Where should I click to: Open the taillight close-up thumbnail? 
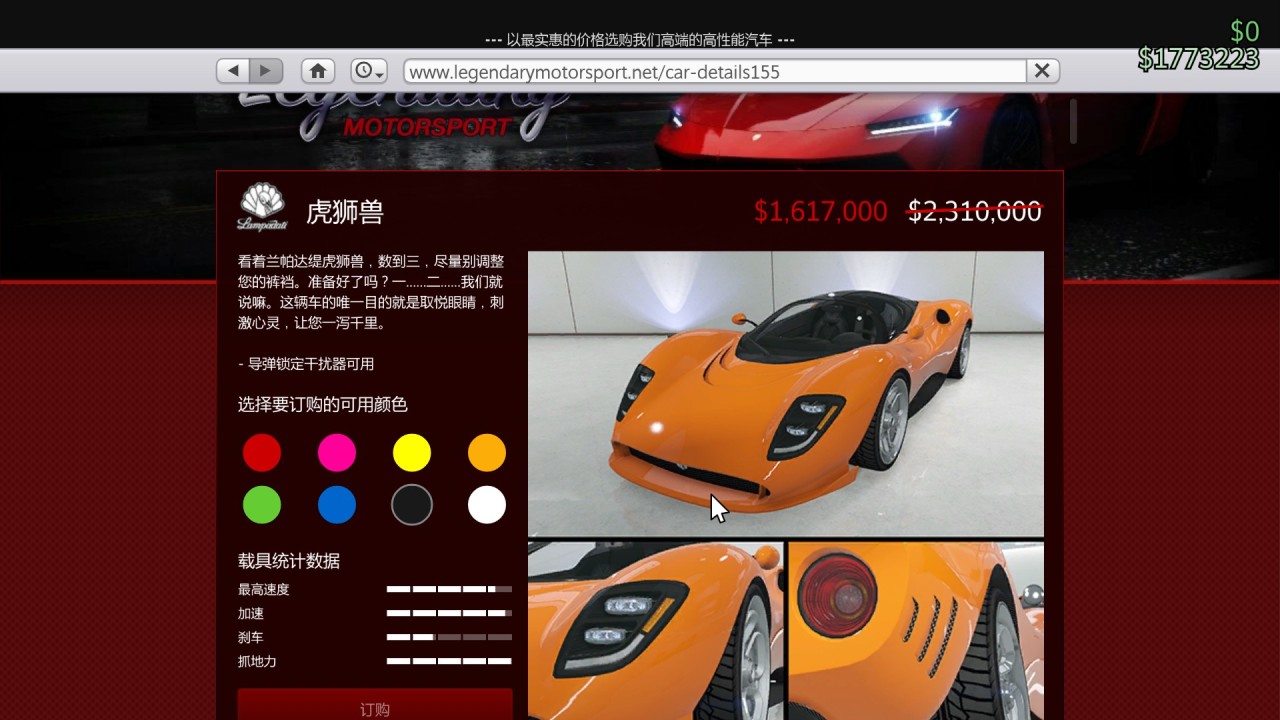pyautogui.click(x=916, y=631)
